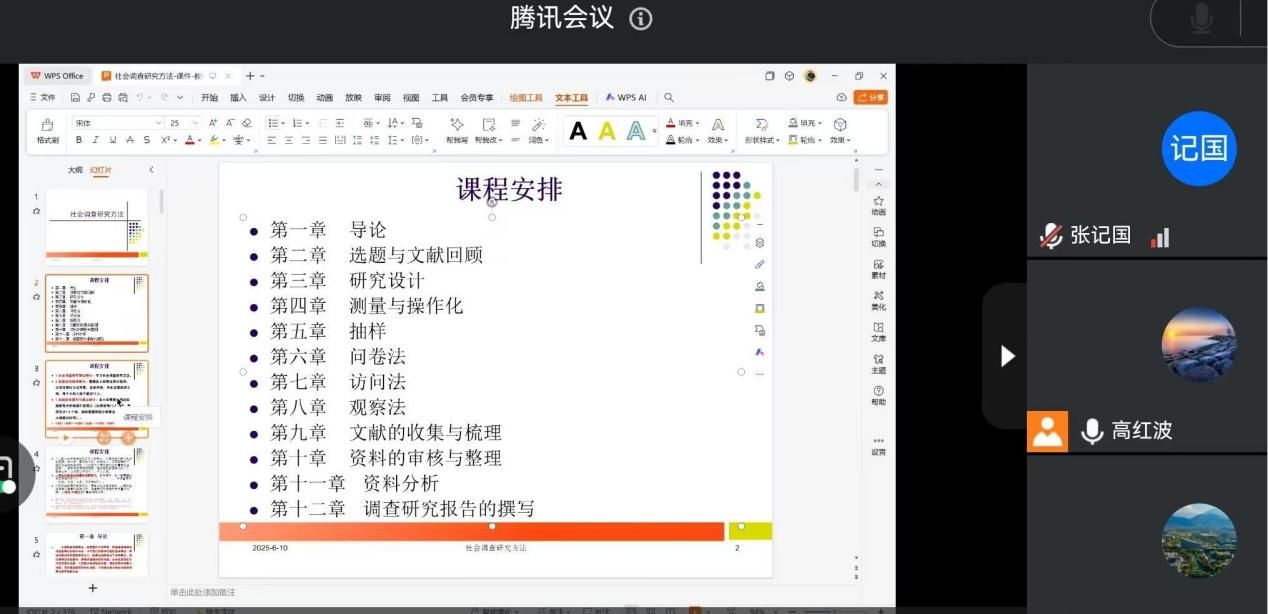Image resolution: width=1268 pixels, height=614 pixels.
Task: Click the orange 分享 share button
Action: 870,98
